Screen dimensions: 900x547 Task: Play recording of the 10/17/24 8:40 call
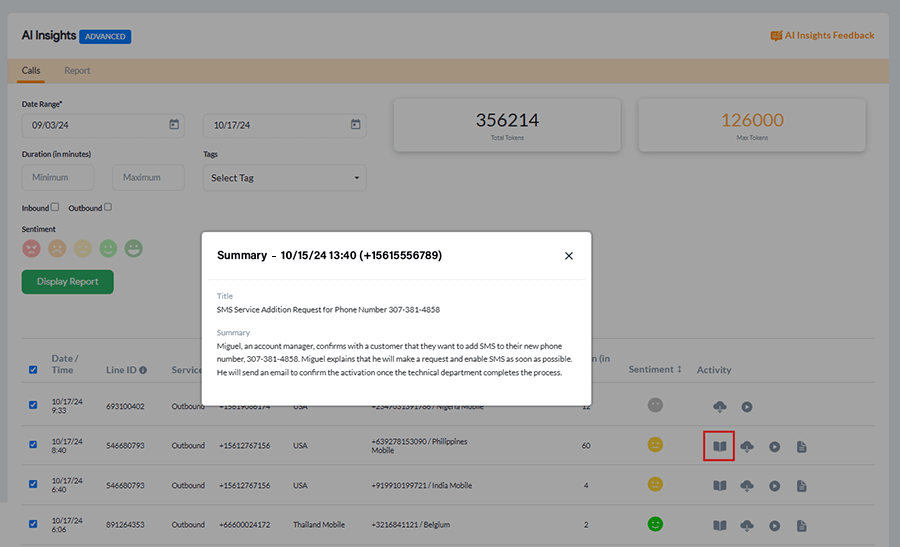click(774, 446)
